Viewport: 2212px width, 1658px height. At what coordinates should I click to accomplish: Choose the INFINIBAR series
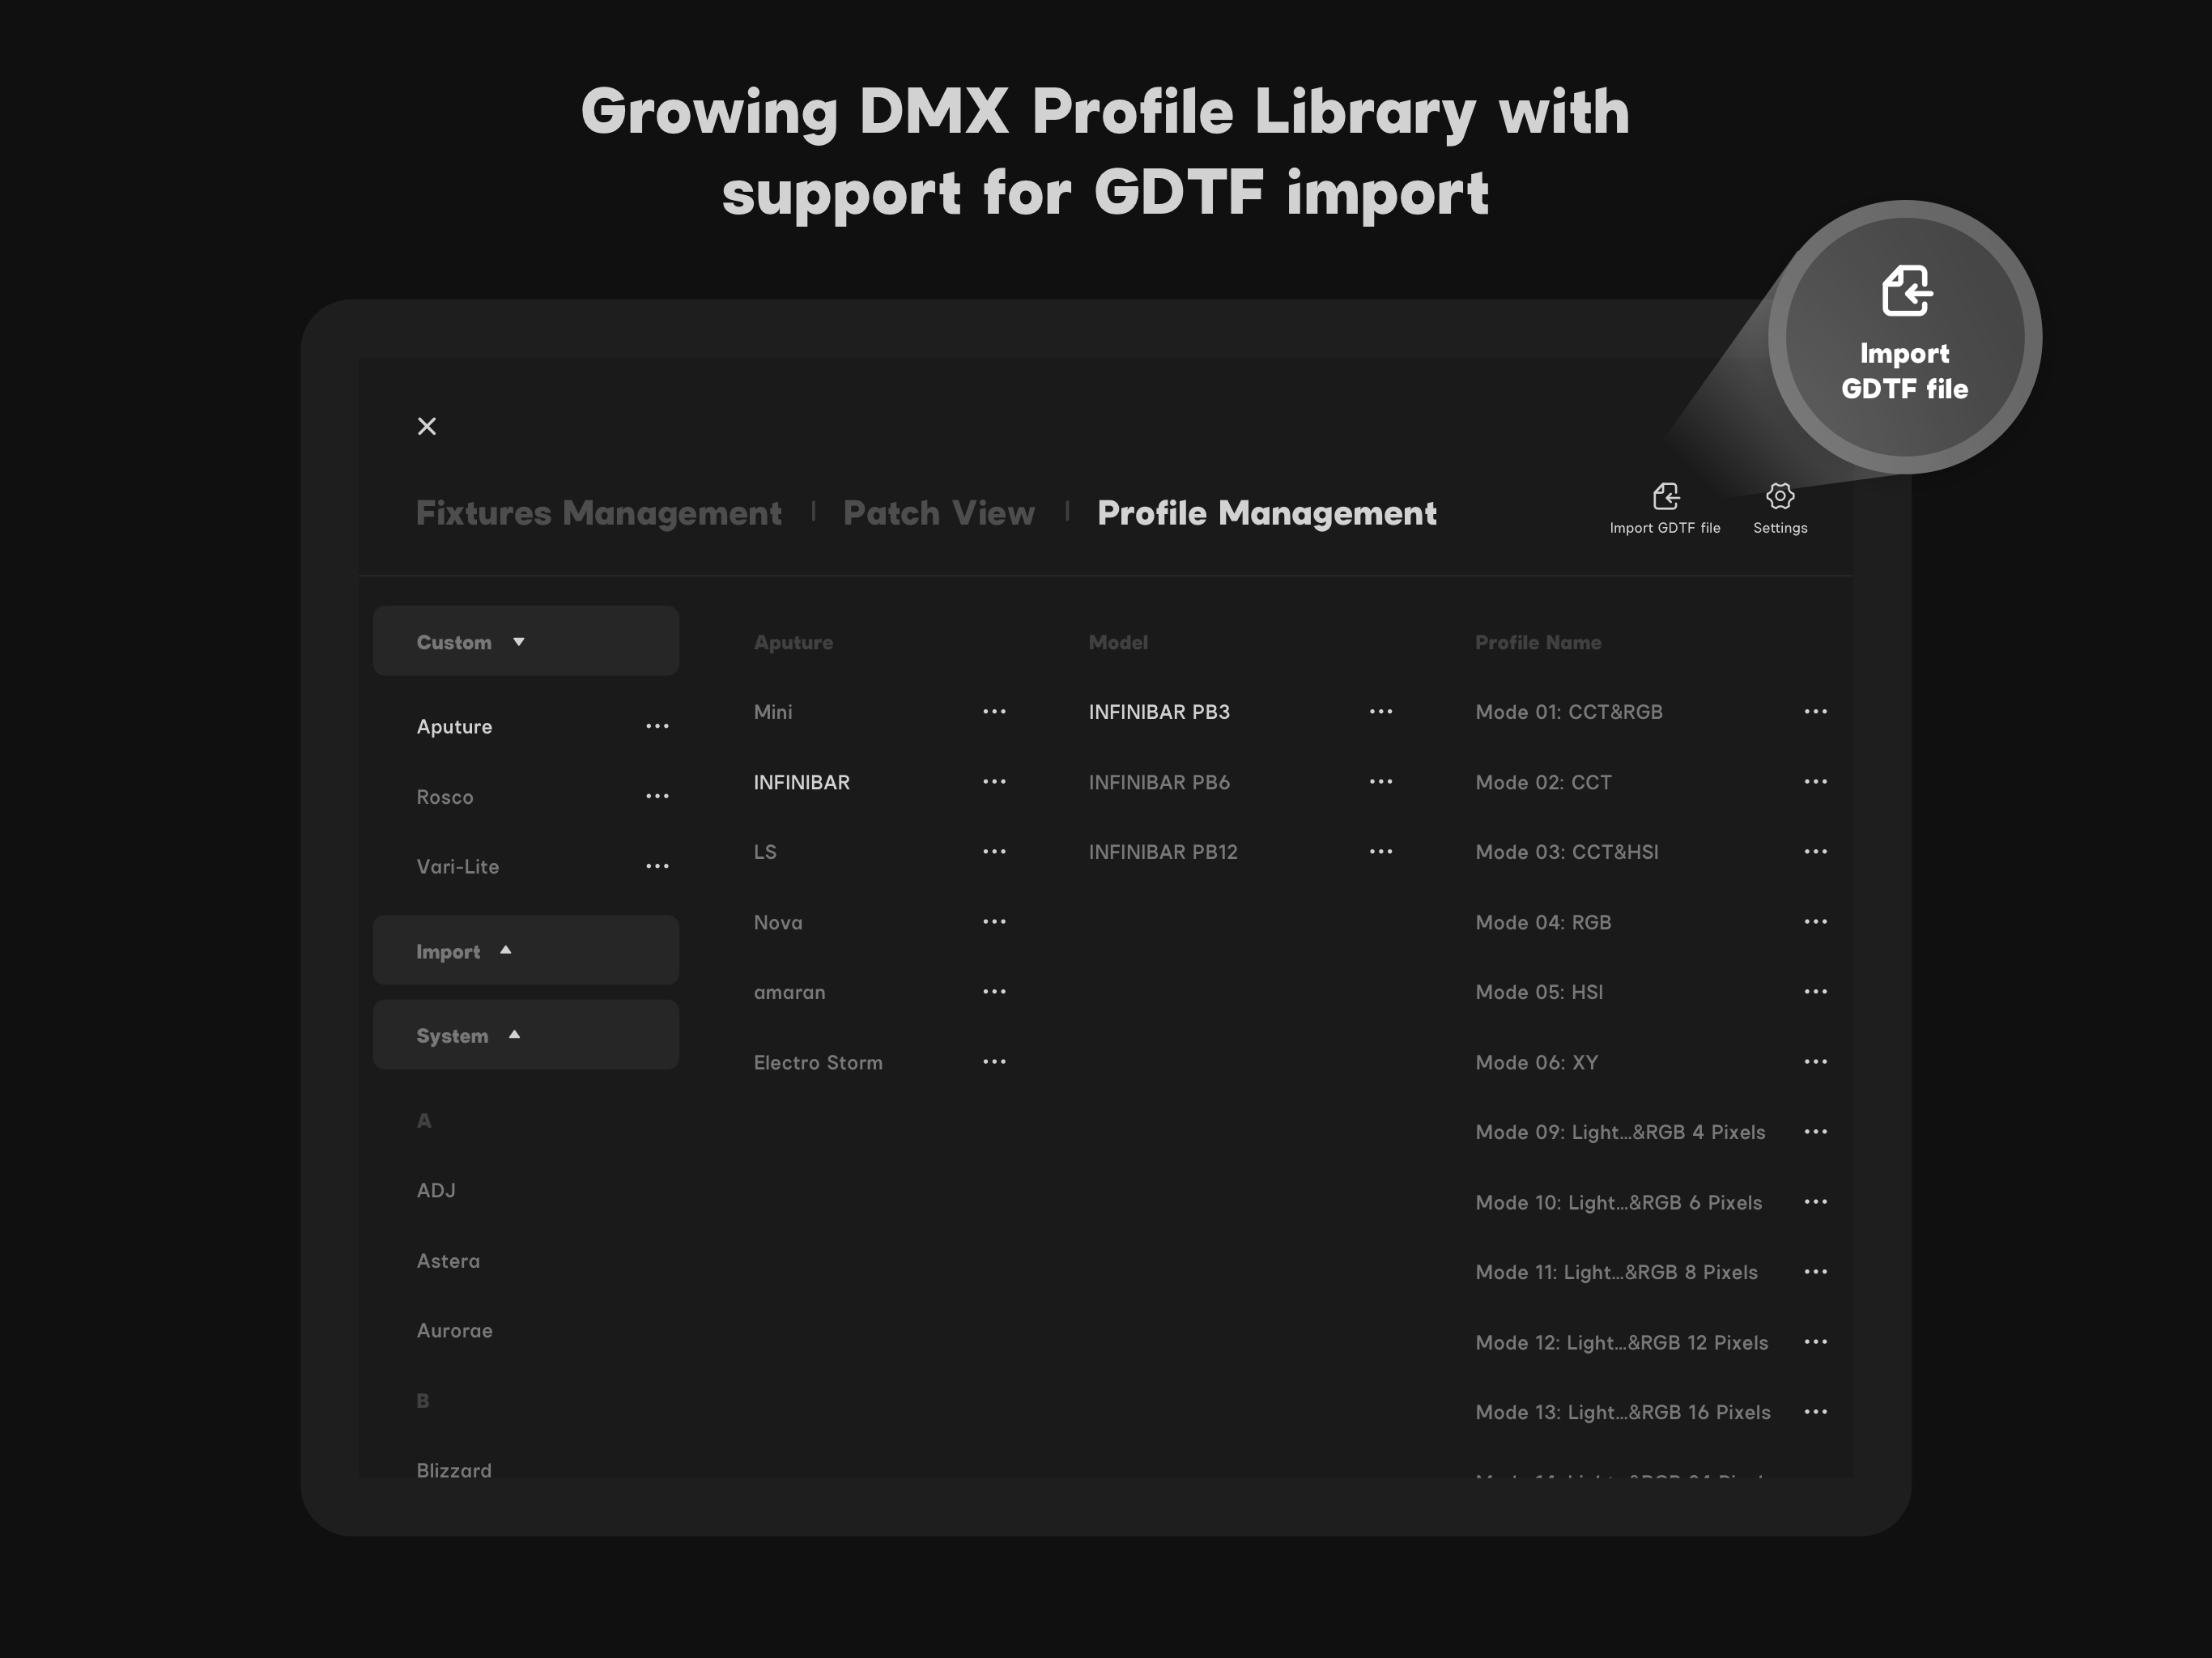point(802,782)
